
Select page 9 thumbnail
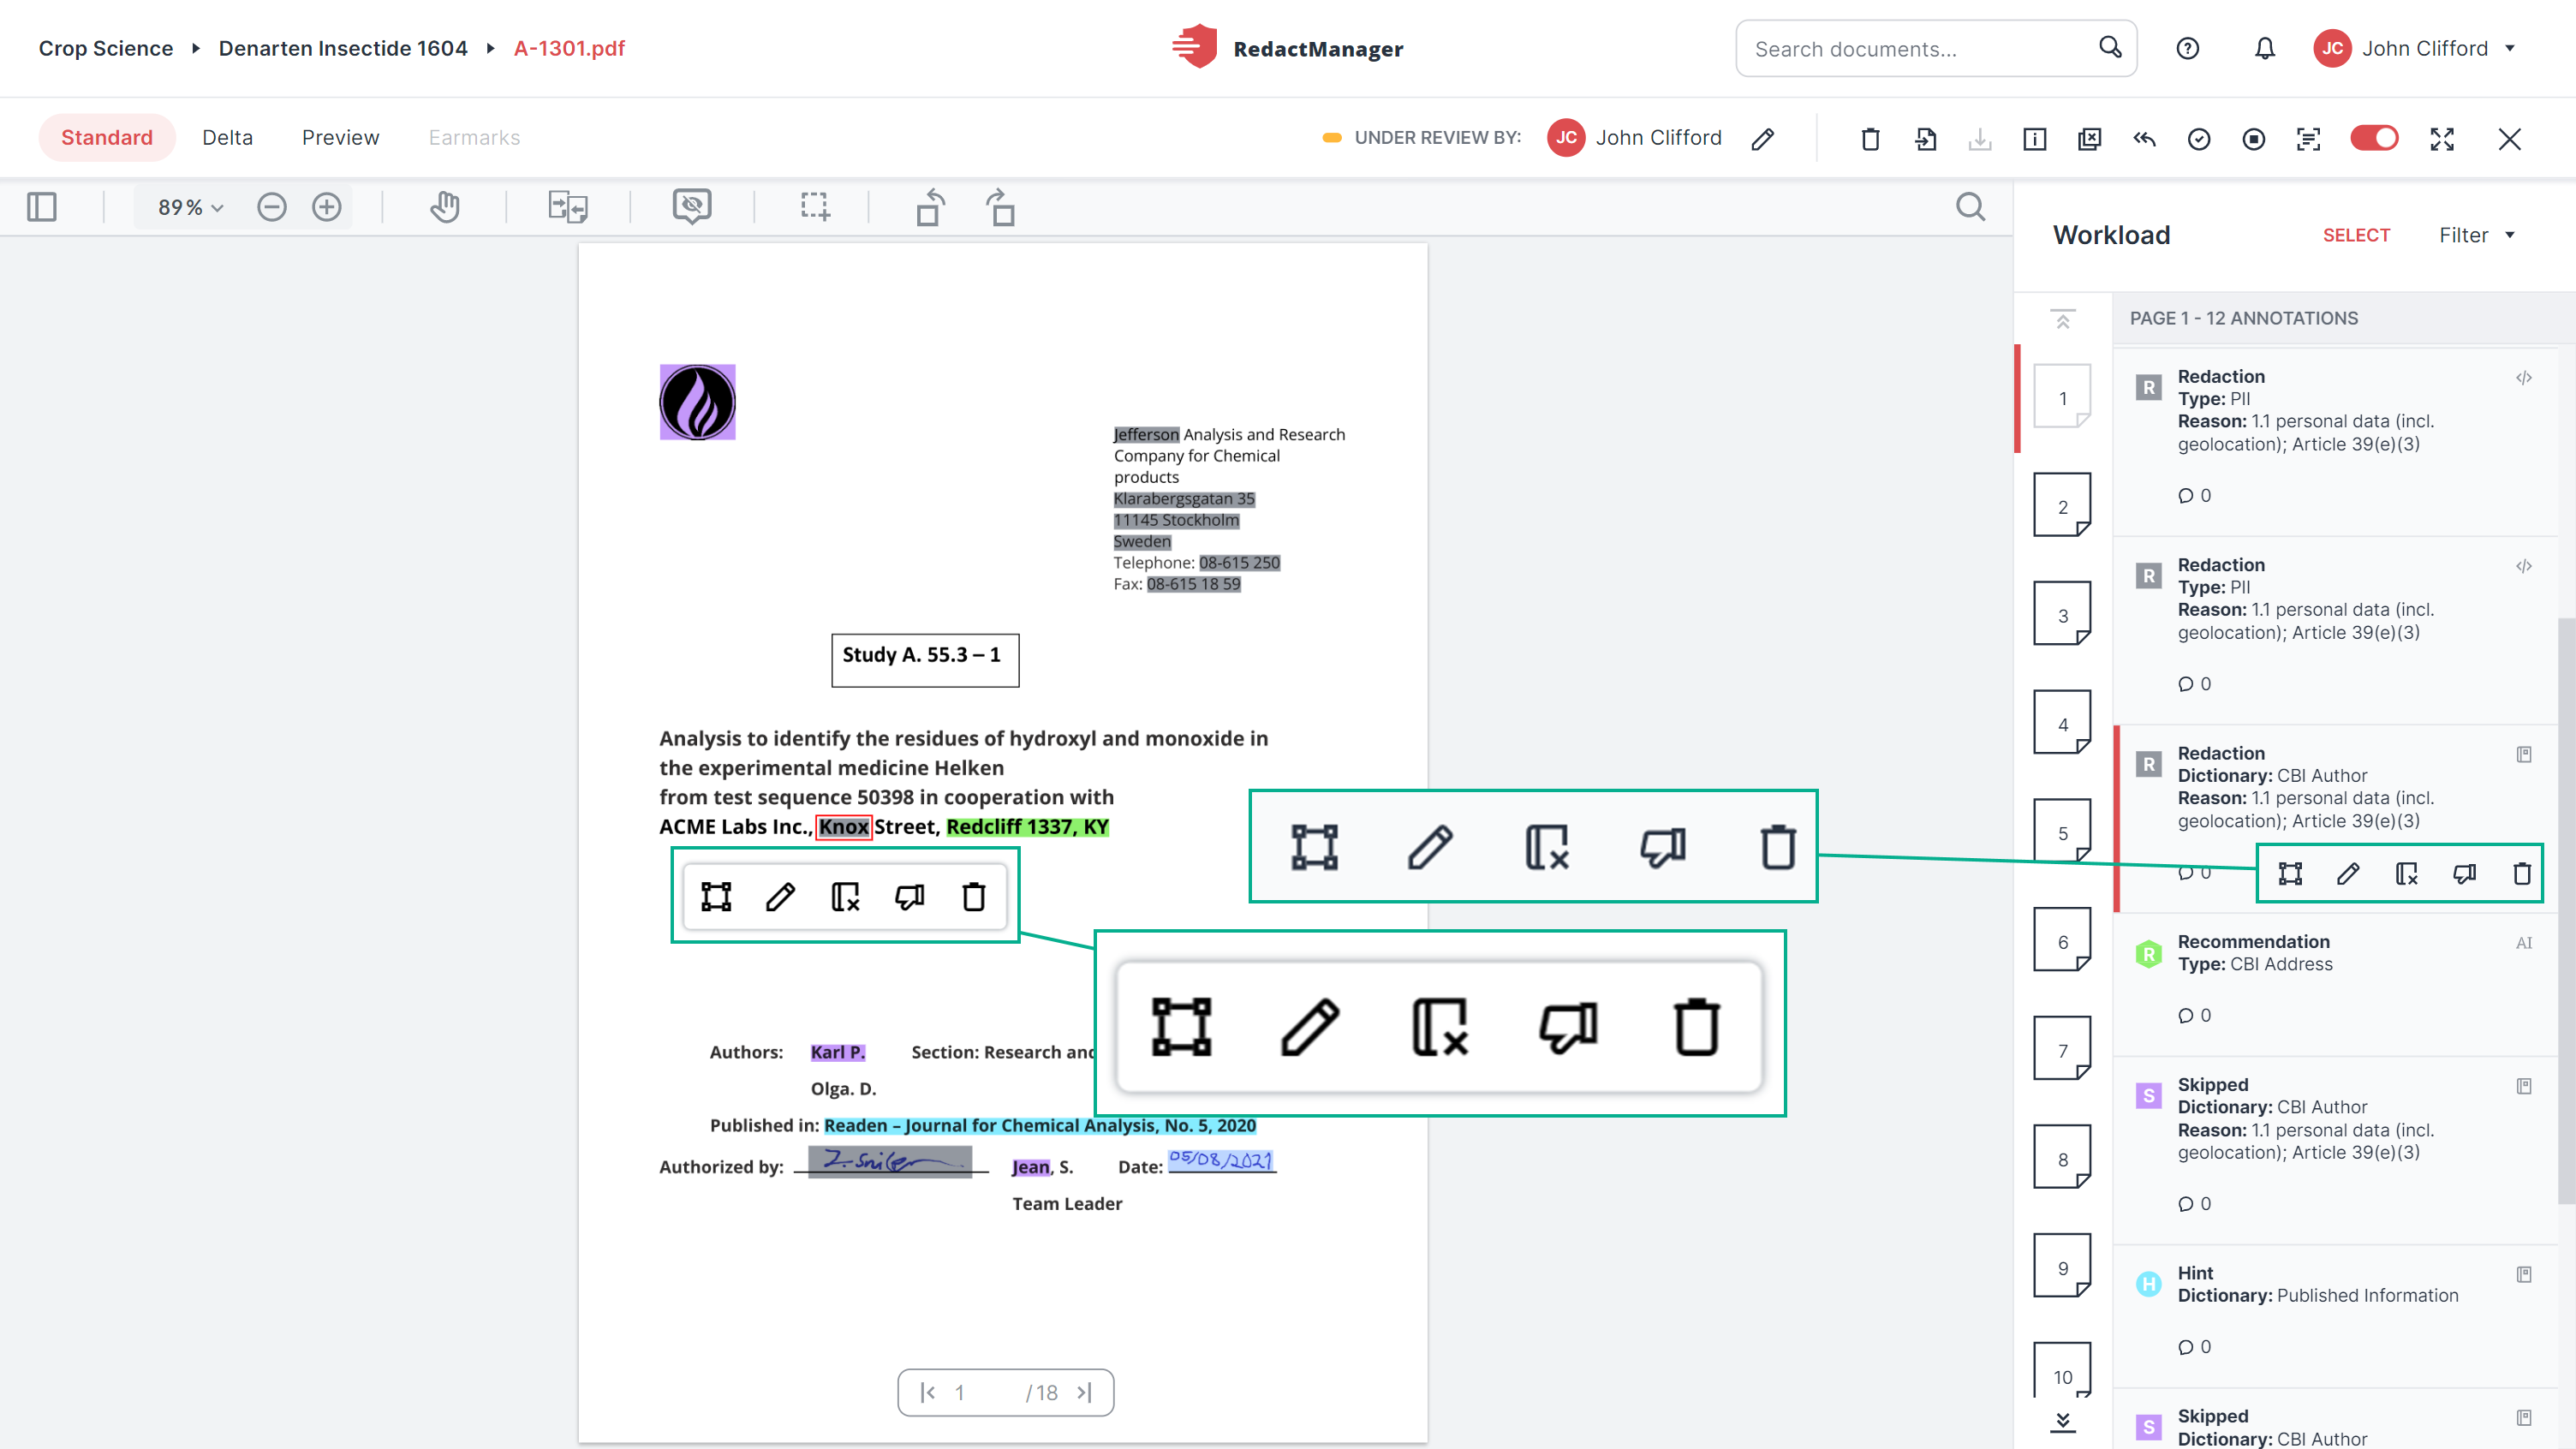[2062, 1267]
